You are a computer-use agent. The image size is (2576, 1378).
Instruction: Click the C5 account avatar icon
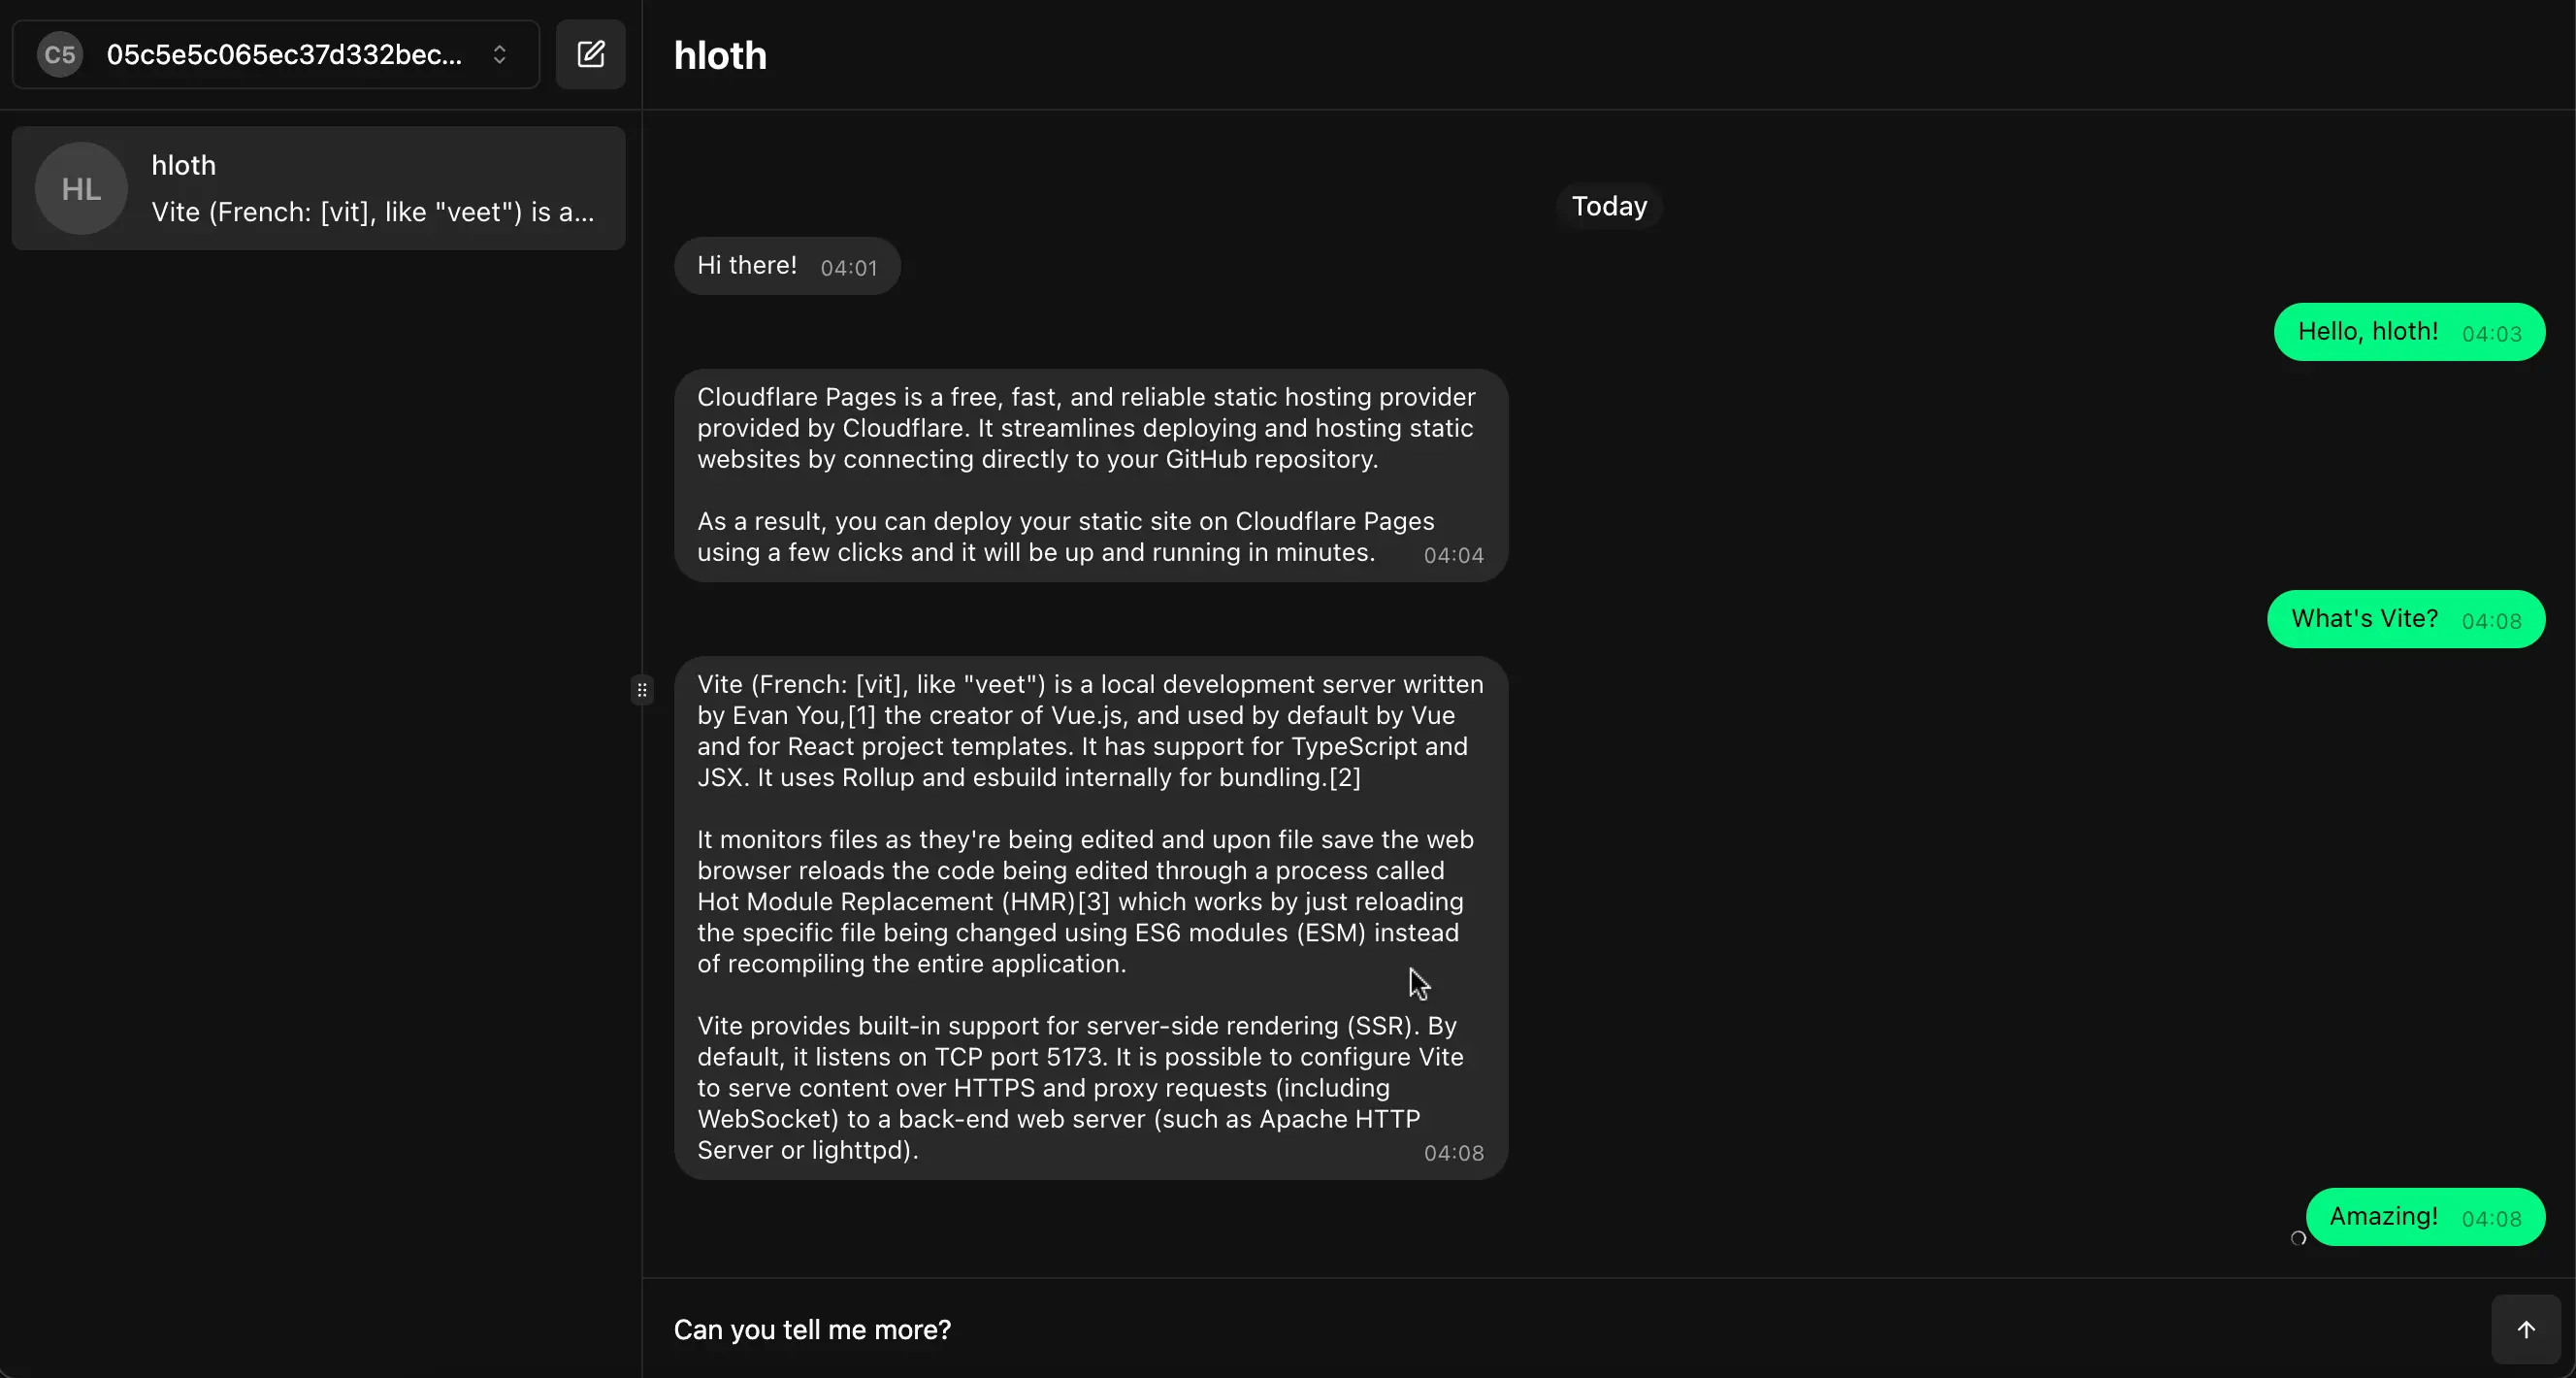(58, 54)
